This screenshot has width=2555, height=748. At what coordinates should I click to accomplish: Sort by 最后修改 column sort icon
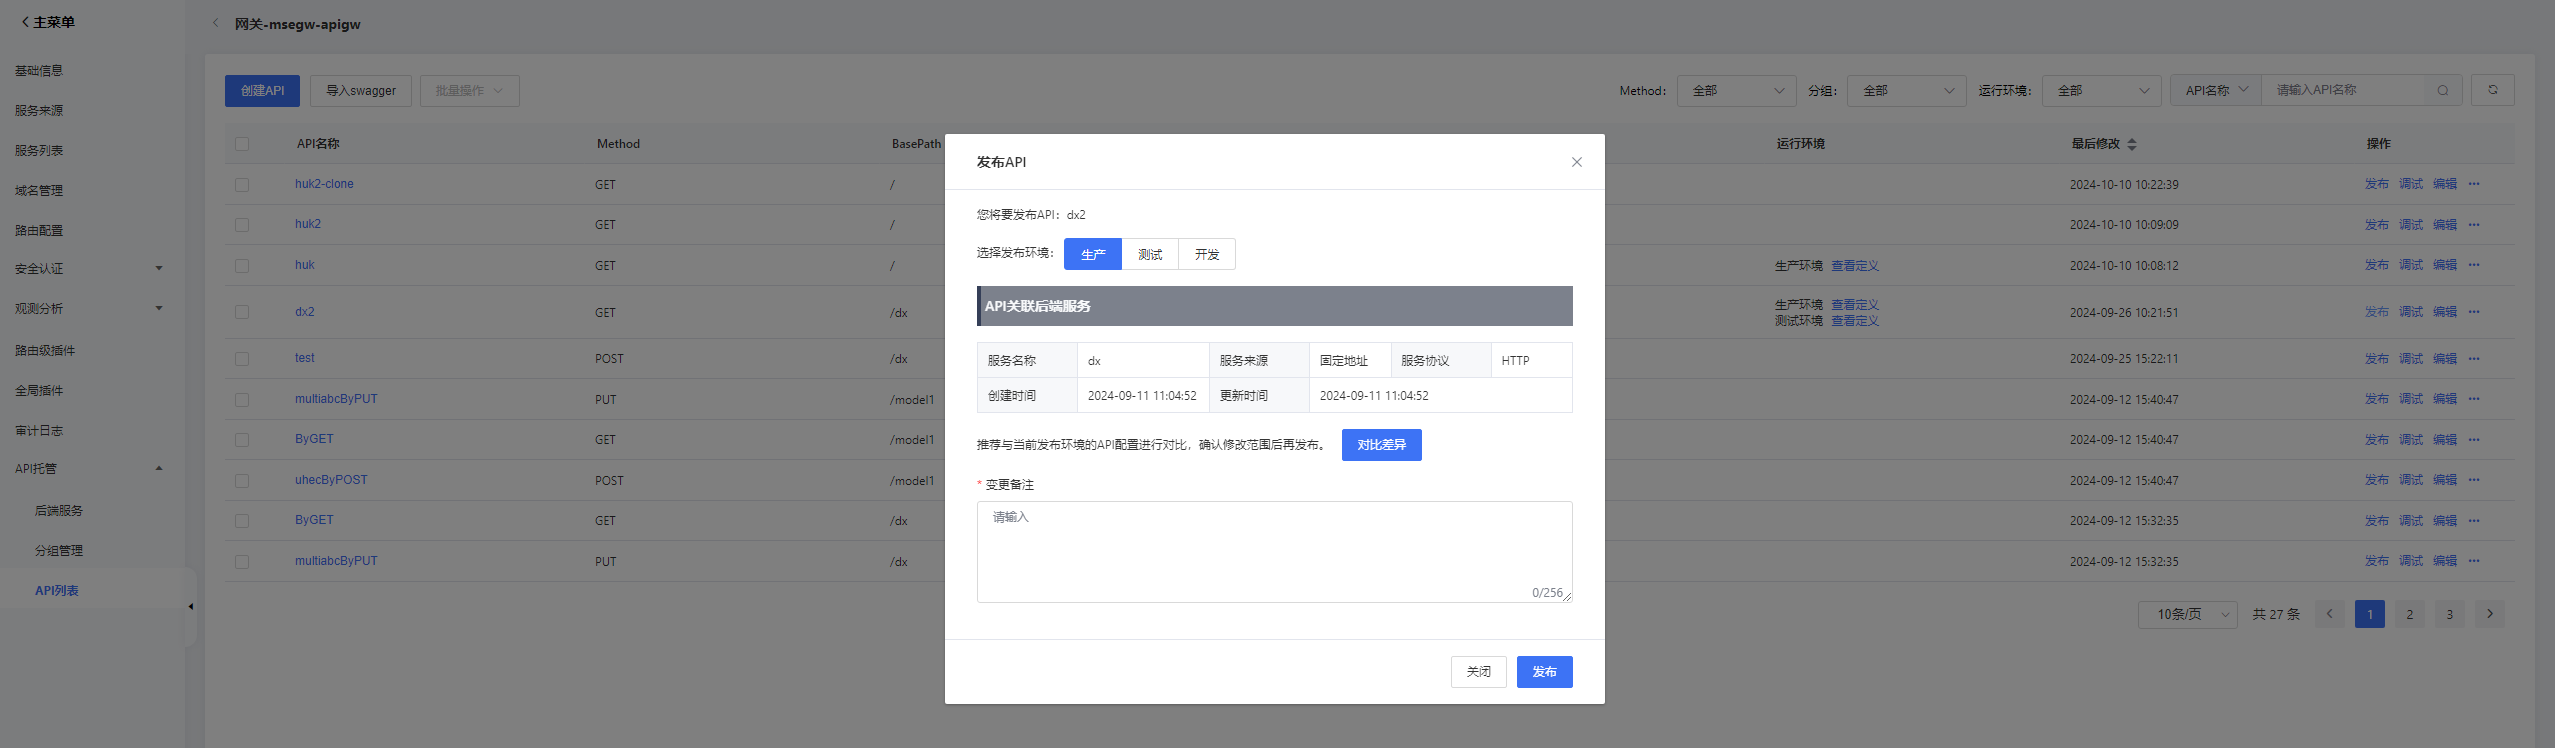point(2131,144)
